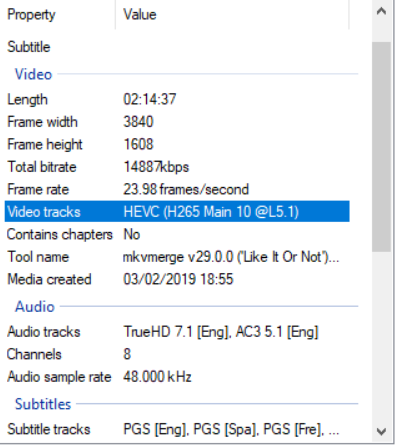Click the scrollbar up arrow
The image size is (399, 446).
click(381, 12)
